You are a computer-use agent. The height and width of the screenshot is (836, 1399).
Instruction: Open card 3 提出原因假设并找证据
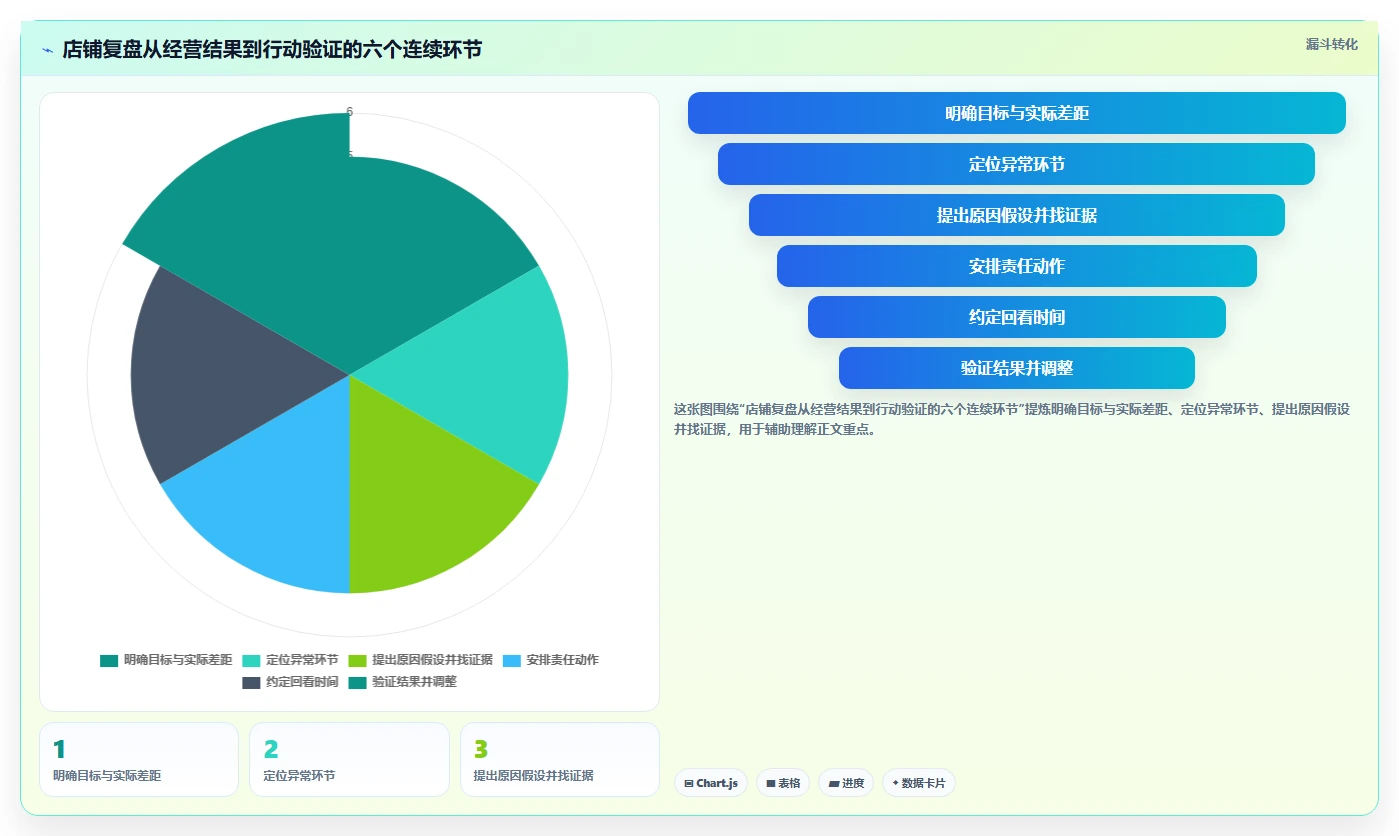tap(560, 759)
